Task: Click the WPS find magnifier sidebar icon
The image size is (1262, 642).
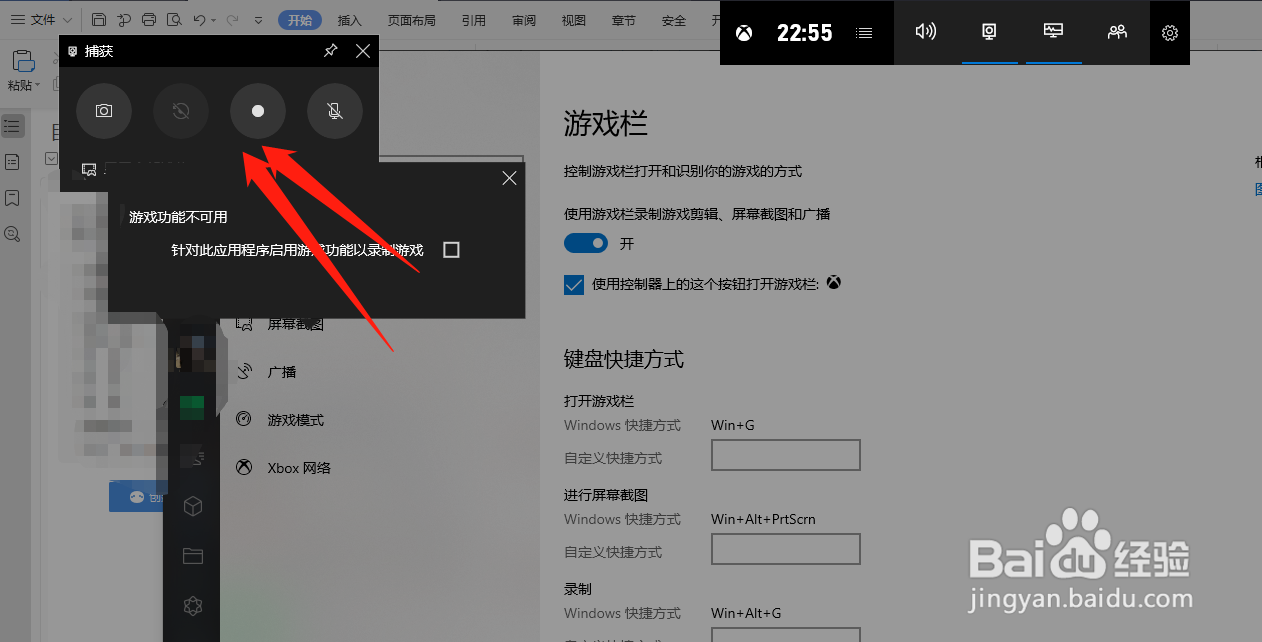Action: click(12, 233)
